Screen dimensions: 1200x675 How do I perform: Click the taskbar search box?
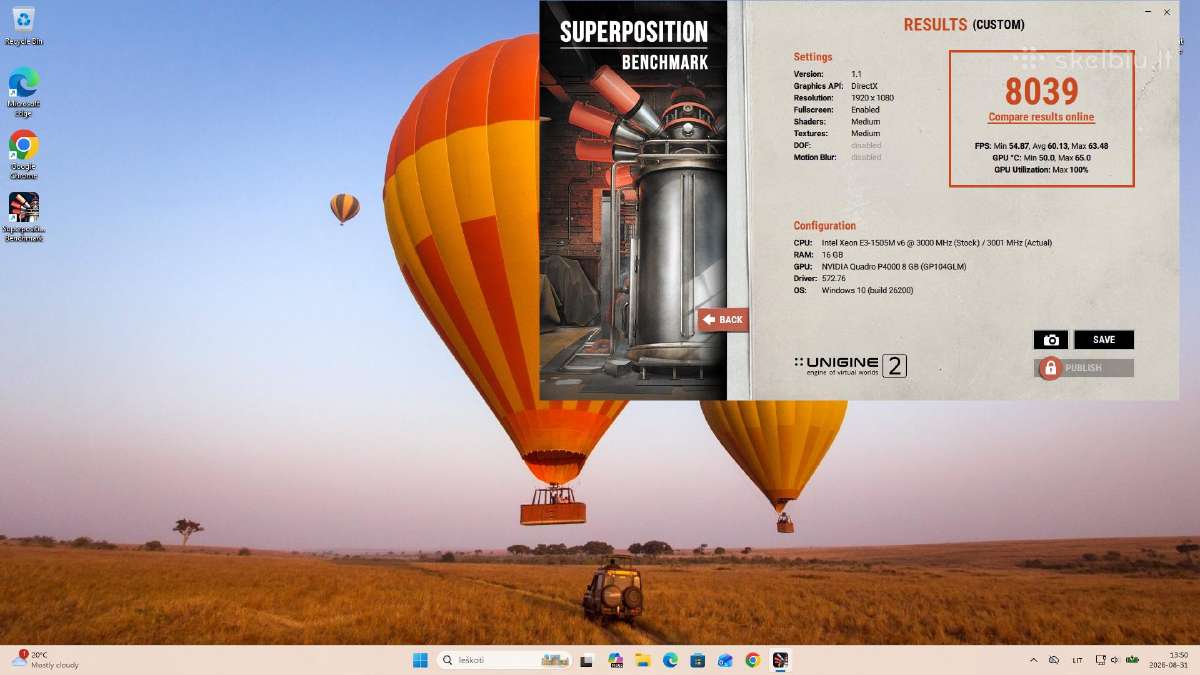point(504,660)
